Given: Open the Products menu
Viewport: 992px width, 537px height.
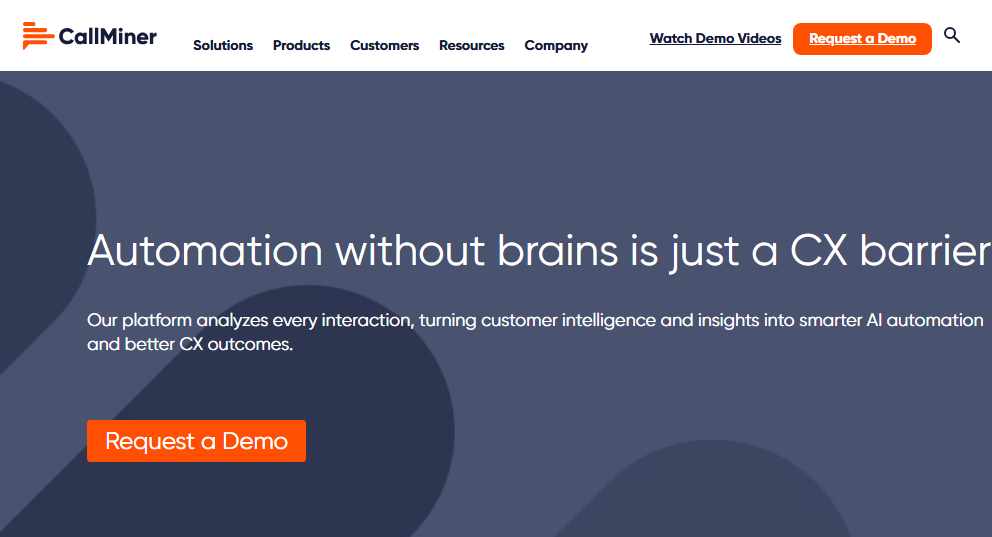Looking at the screenshot, I should [x=301, y=46].
